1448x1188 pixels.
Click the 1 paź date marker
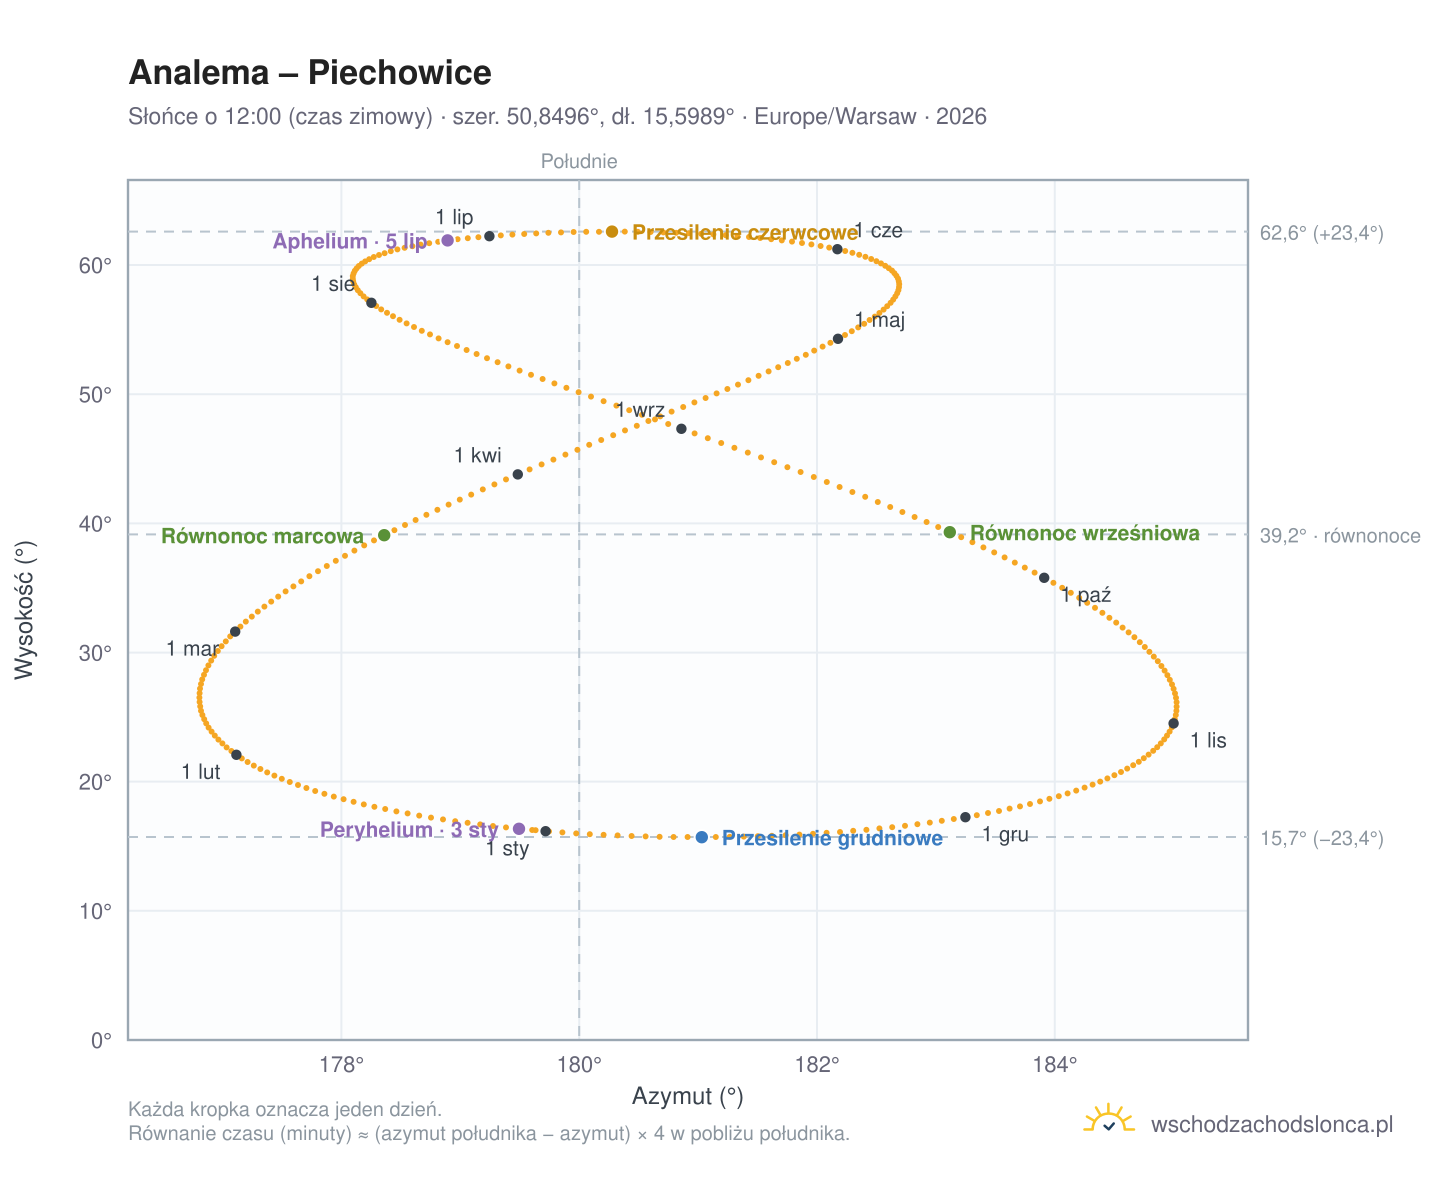pos(1044,578)
